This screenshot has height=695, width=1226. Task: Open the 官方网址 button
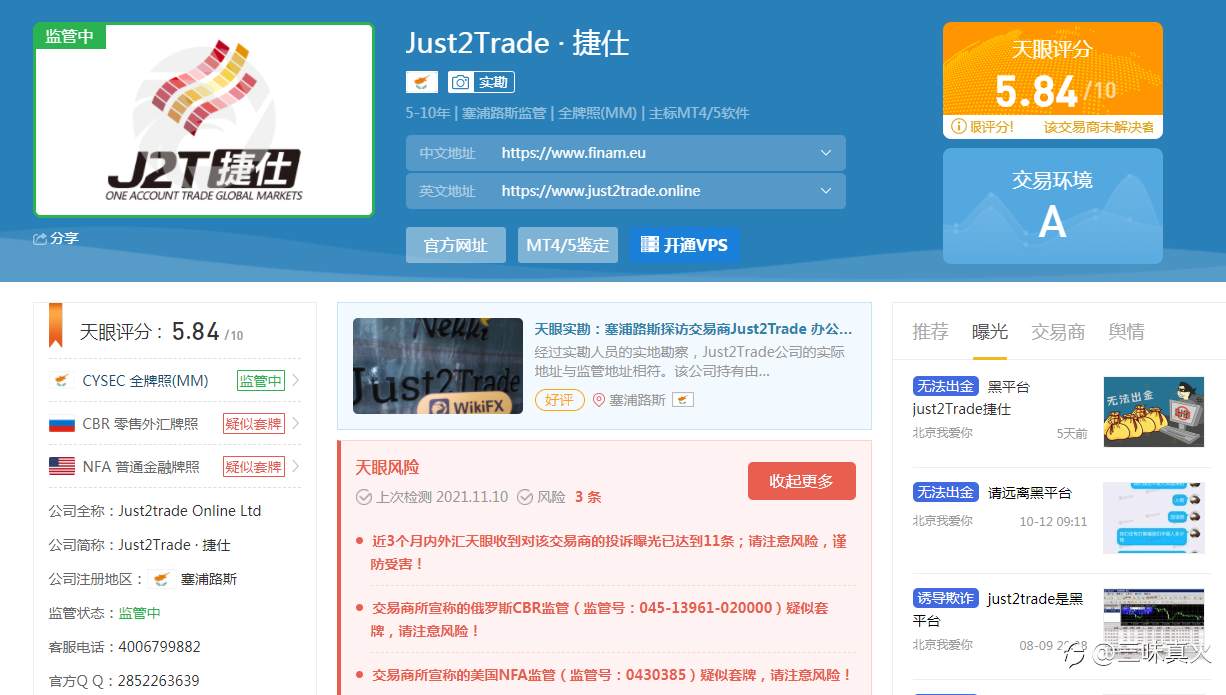pyautogui.click(x=456, y=245)
